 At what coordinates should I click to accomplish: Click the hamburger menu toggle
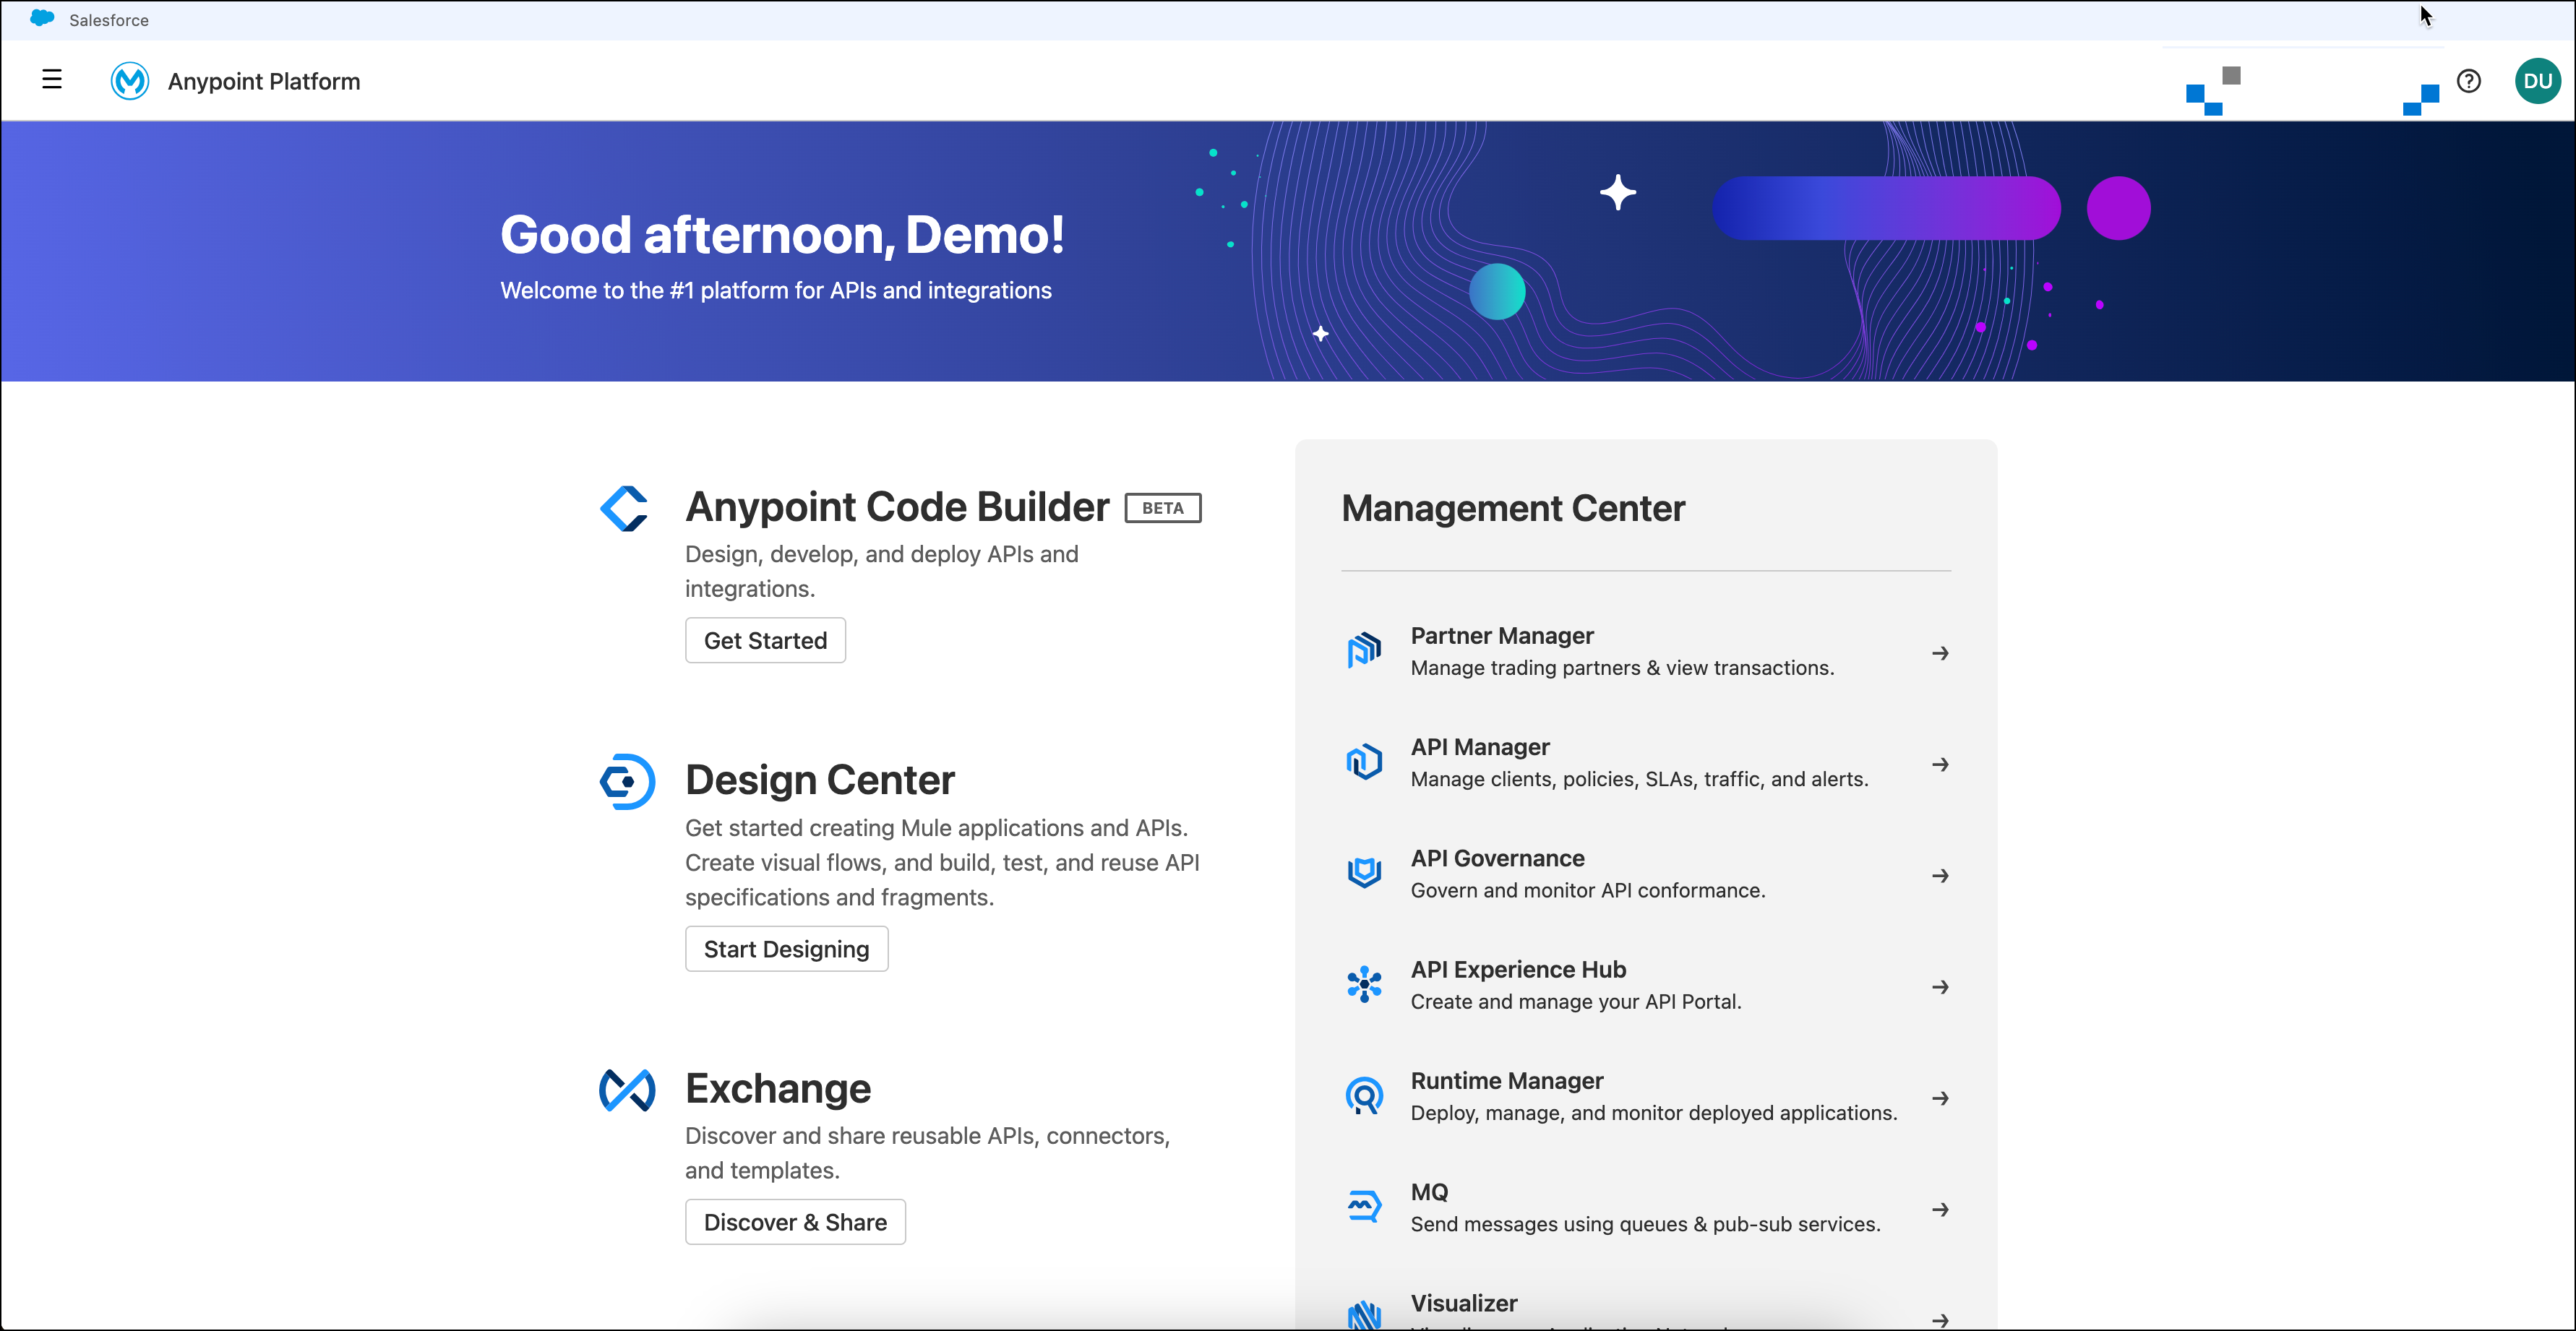pyautogui.click(x=49, y=79)
